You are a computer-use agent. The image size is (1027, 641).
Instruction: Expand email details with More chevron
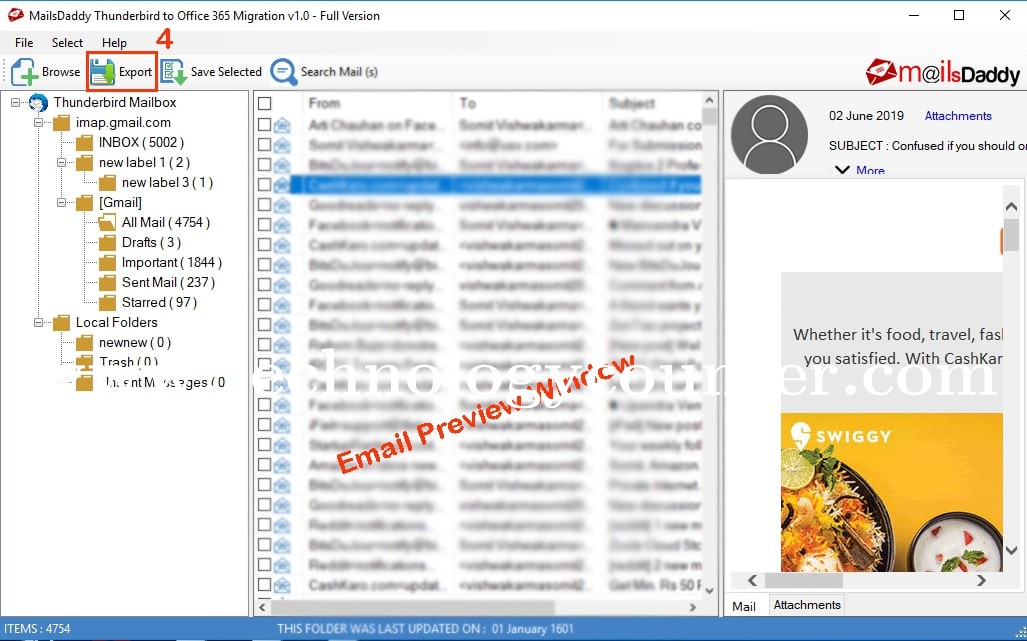click(842, 170)
